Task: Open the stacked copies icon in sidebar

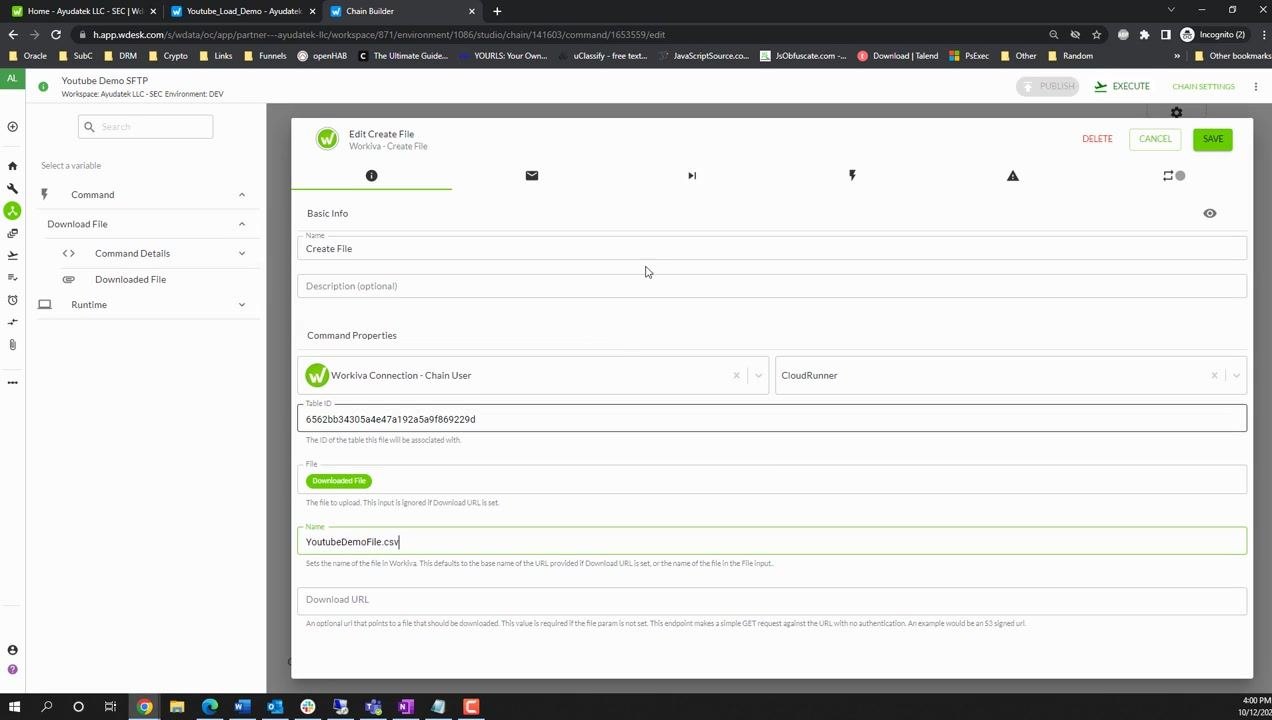Action: point(12,233)
